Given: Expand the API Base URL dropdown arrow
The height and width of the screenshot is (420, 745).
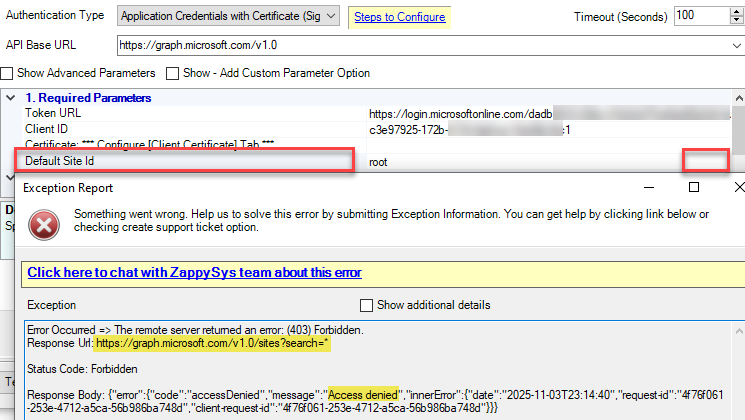Looking at the screenshot, I should click(x=736, y=46).
